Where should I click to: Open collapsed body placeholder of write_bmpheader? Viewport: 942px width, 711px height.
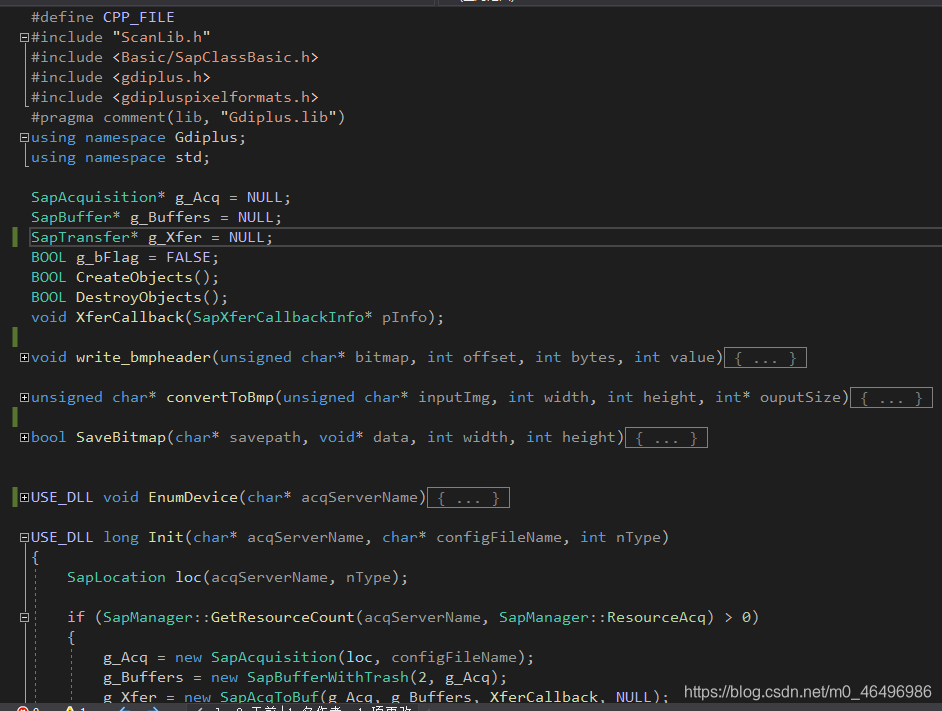click(x=765, y=358)
